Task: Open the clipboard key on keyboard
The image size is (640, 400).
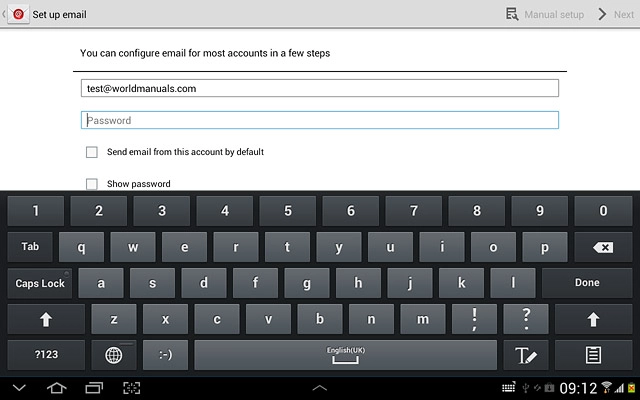Action: point(593,355)
